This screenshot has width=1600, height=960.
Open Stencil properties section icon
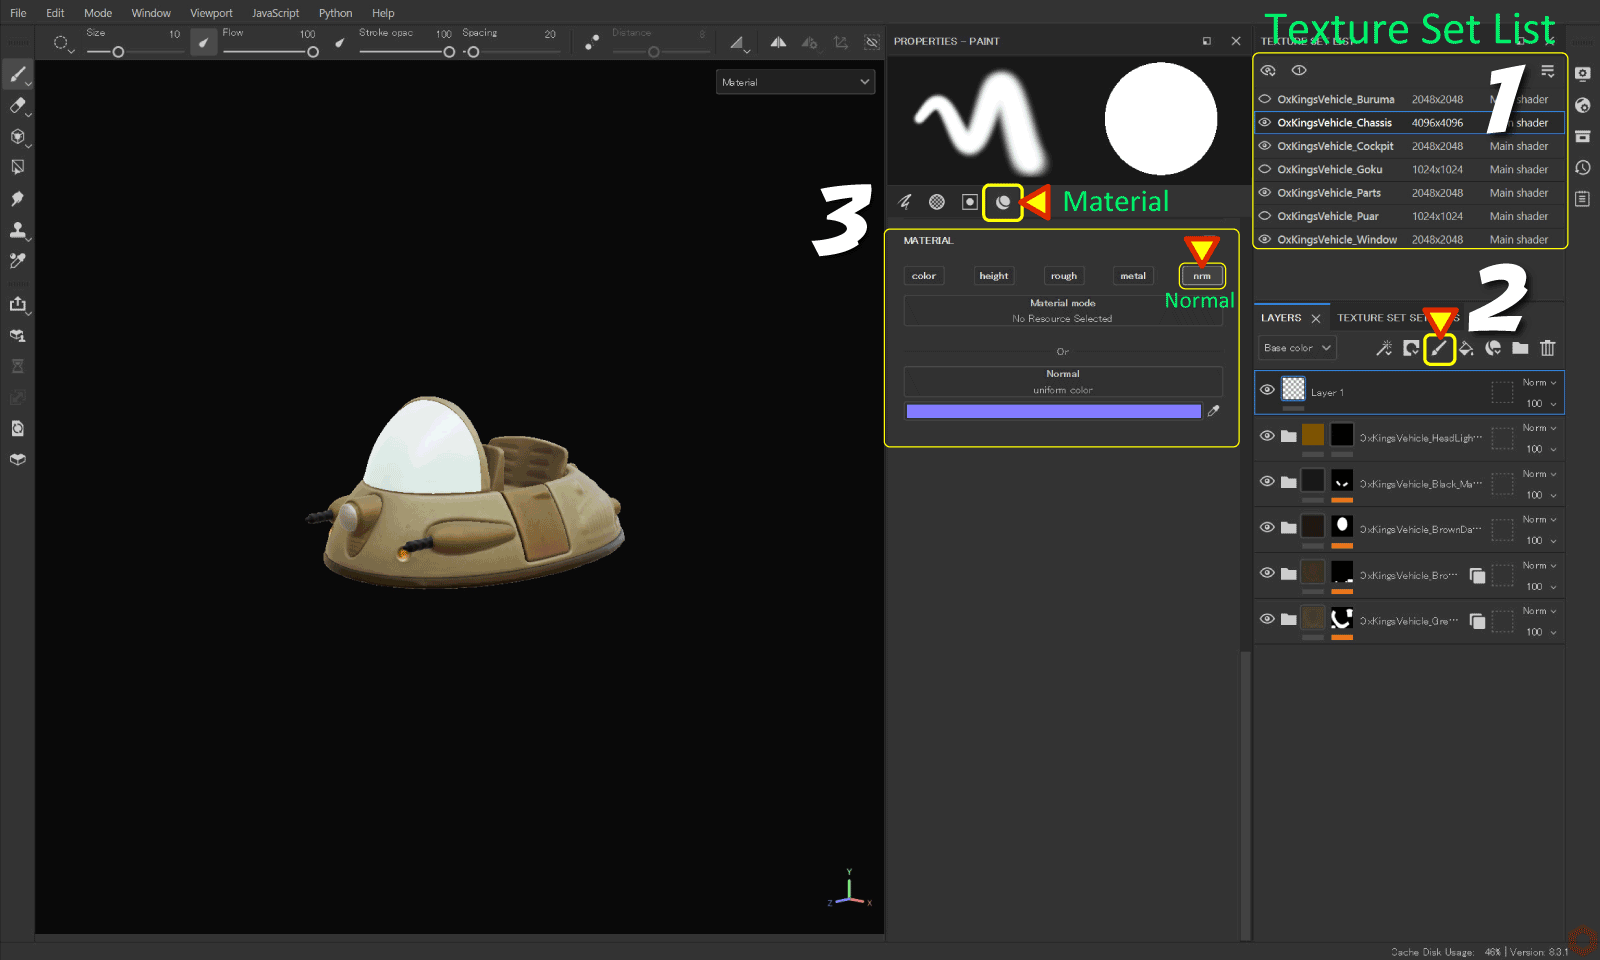970,202
